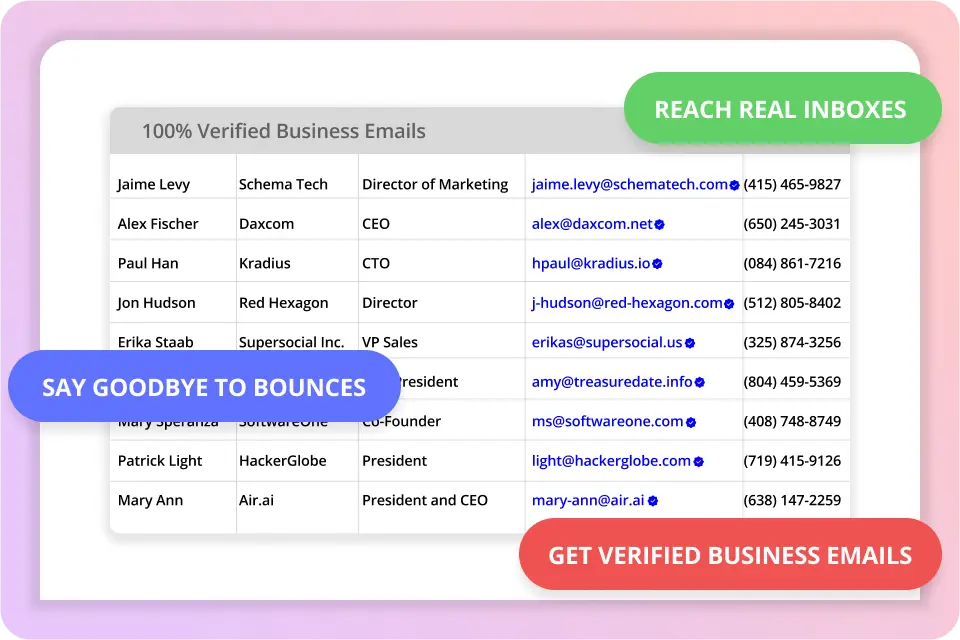Viewport: 960px width, 640px height.
Task: Select the name Jon Hudson
Action: point(156,303)
